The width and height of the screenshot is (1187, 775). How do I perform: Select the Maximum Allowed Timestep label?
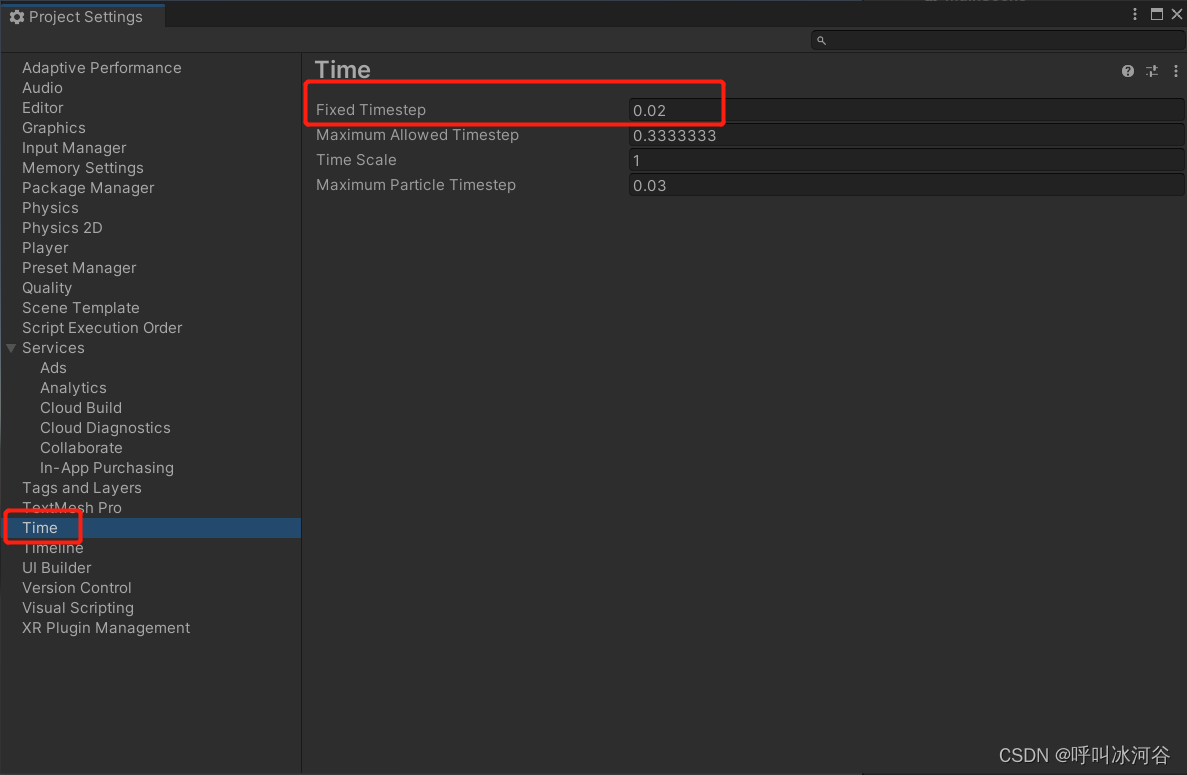(417, 135)
